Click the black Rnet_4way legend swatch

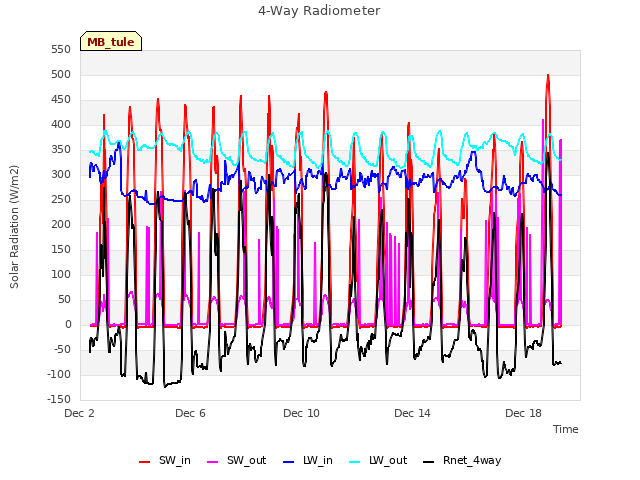[429, 462]
